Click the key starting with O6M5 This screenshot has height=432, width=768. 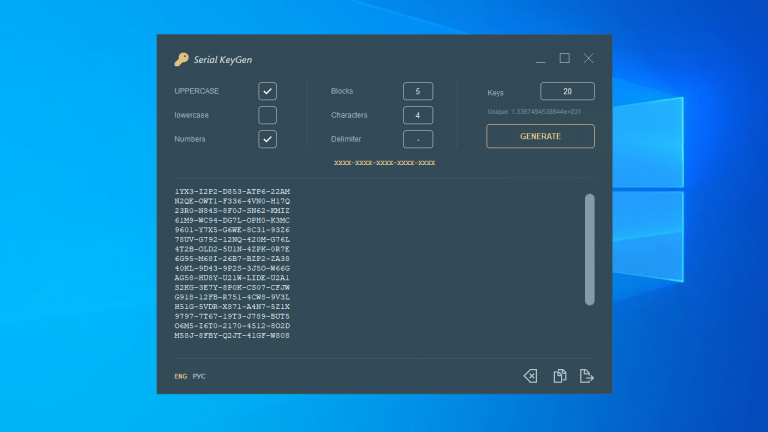(232, 326)
